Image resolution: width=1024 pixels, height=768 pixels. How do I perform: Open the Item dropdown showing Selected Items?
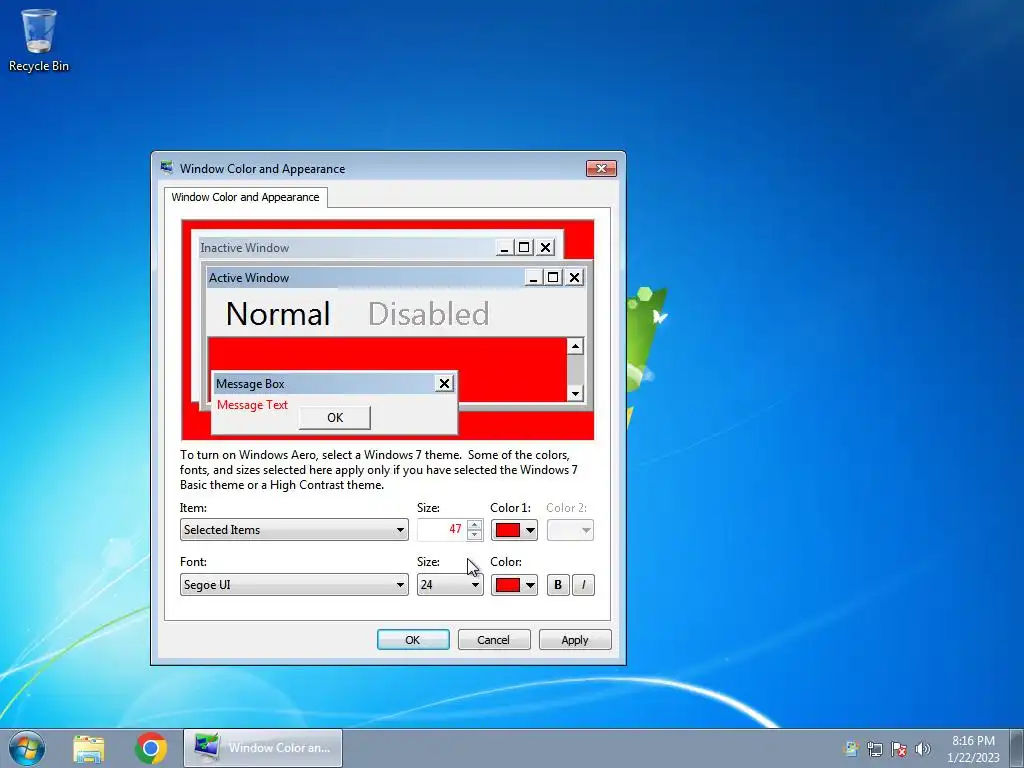pos(294,530)
